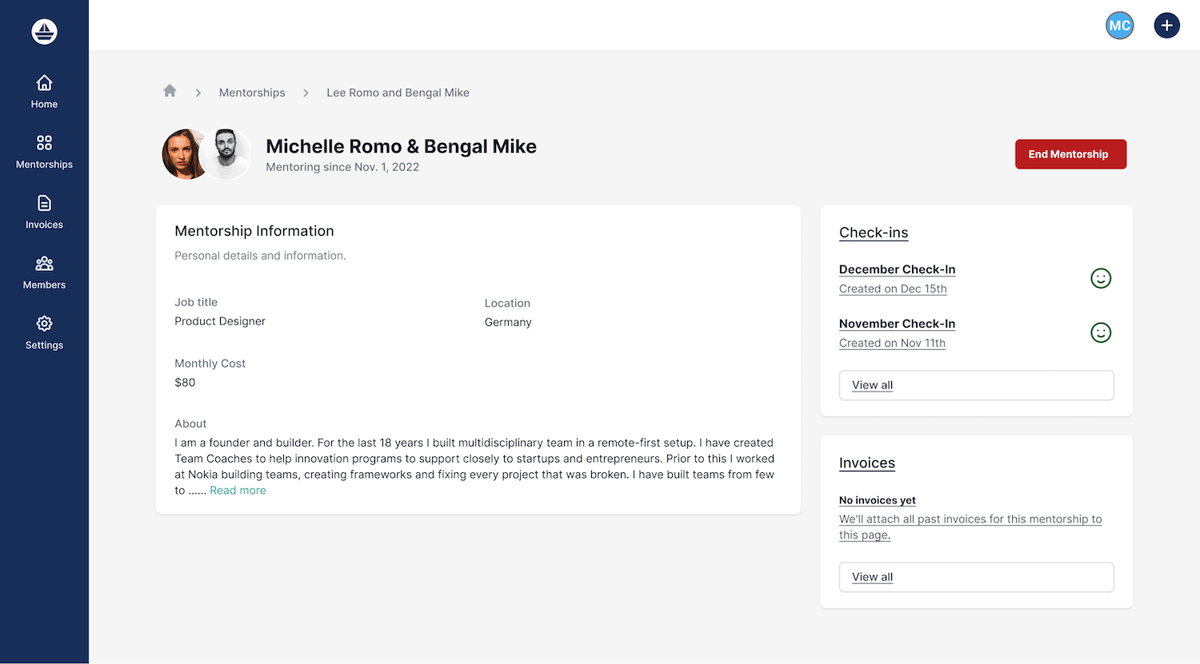Click the November Check-In smiley face icon
The height and width of the screenshot is (664, 1200).
click(x=1100, y=333)
